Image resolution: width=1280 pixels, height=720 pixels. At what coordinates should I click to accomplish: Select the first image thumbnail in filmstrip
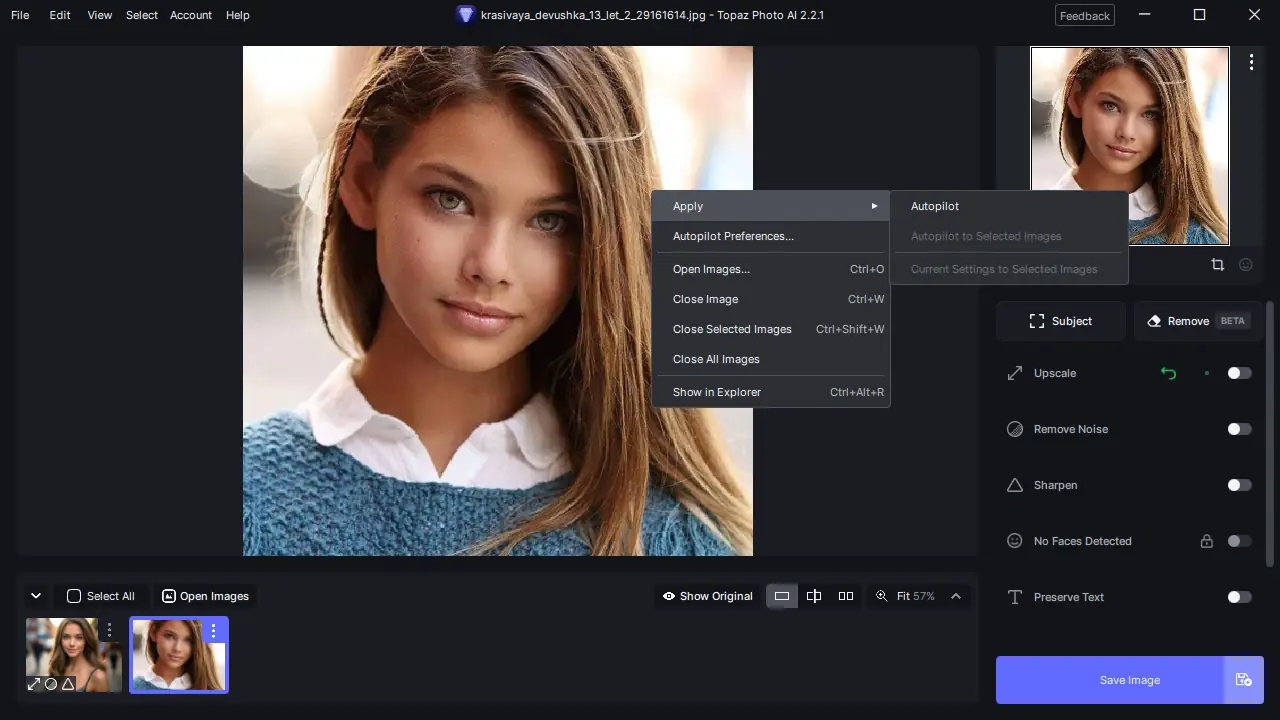point(74,655)
